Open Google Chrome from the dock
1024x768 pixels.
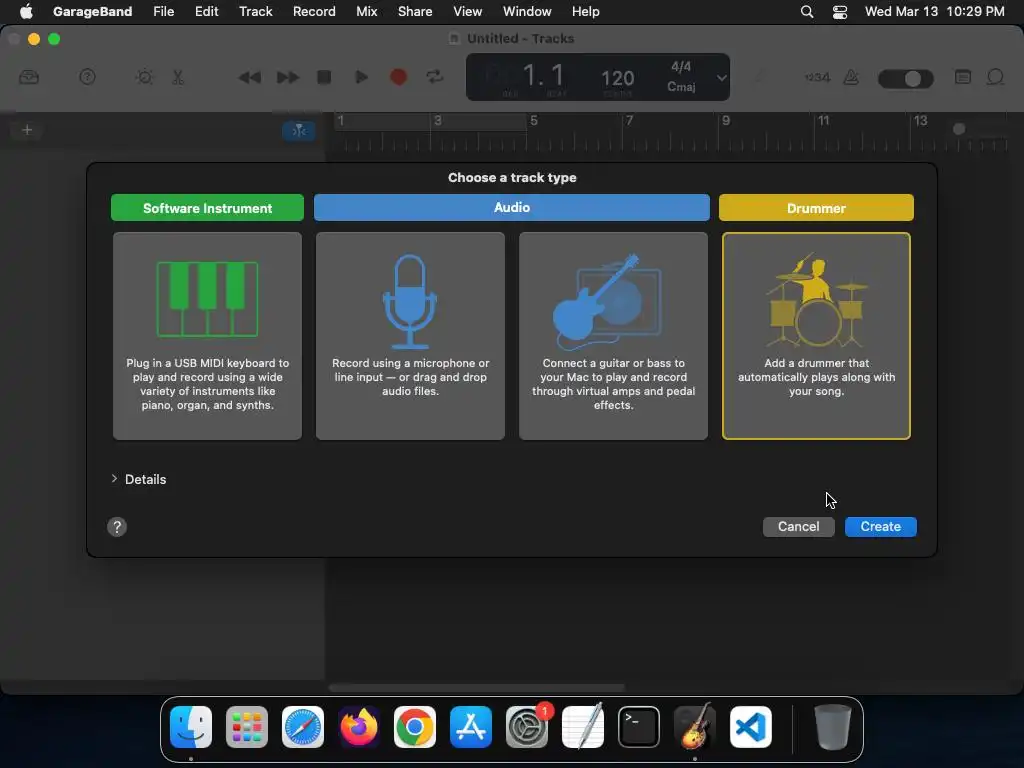[x=415, y=727]
